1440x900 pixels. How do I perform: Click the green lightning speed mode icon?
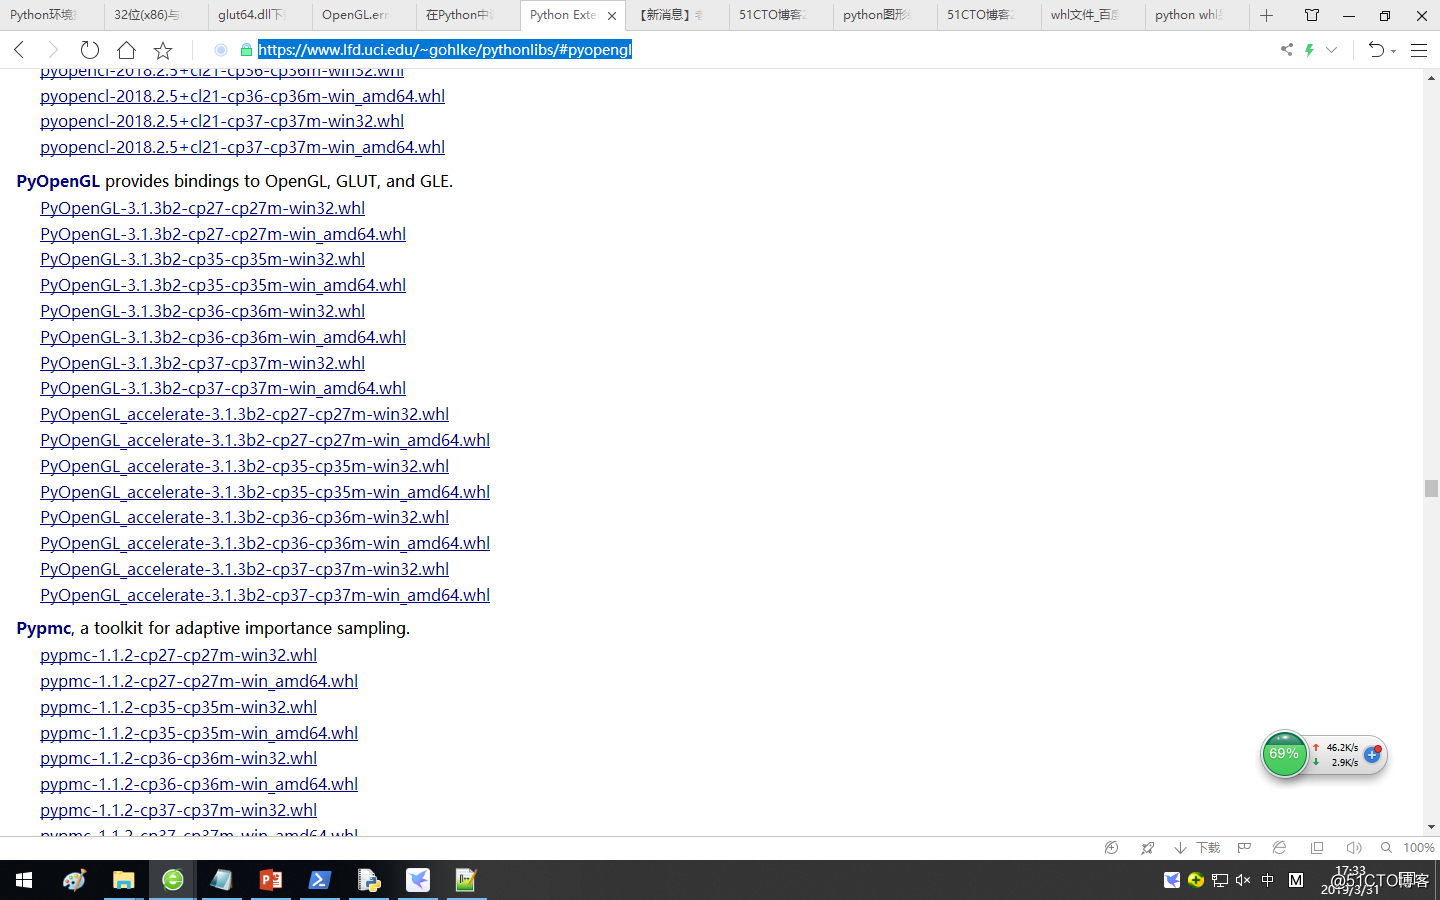[1309, 50]
